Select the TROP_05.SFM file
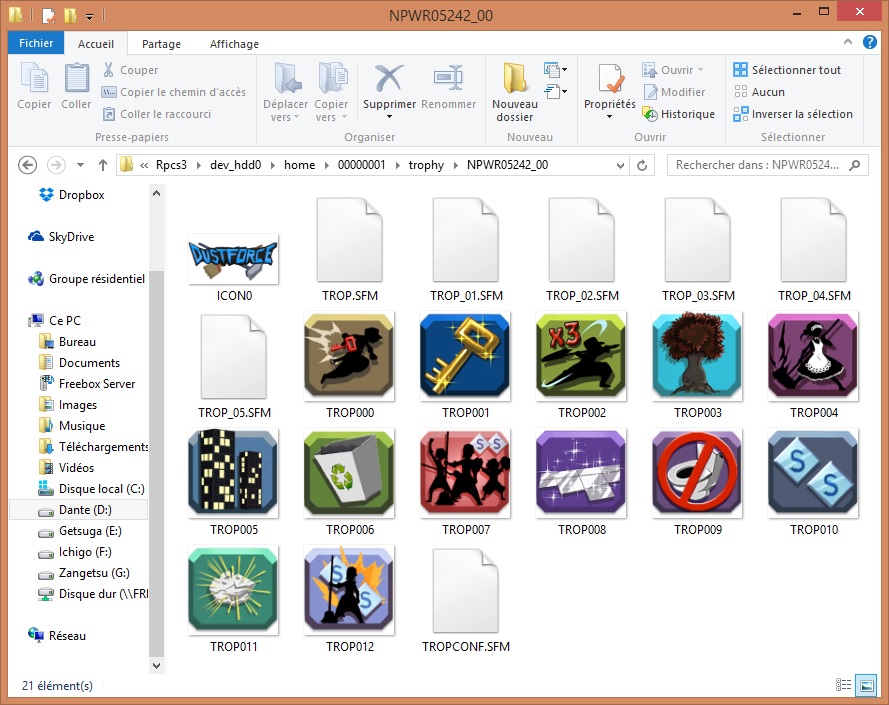Viewport: 889px width, 705px height. (234, 367)
